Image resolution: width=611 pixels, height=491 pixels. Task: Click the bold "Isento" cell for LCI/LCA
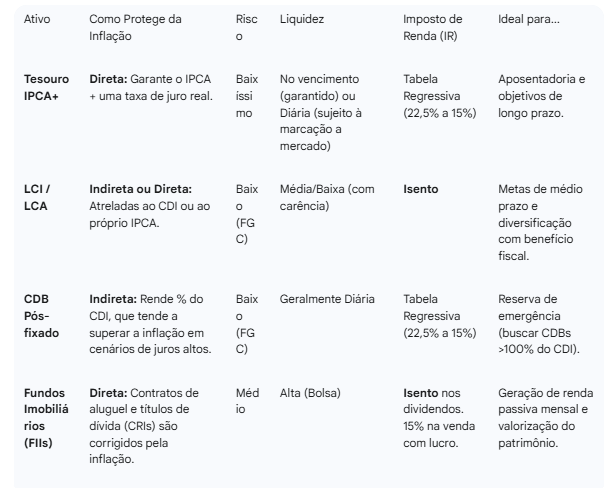click(x=421, y=188)
